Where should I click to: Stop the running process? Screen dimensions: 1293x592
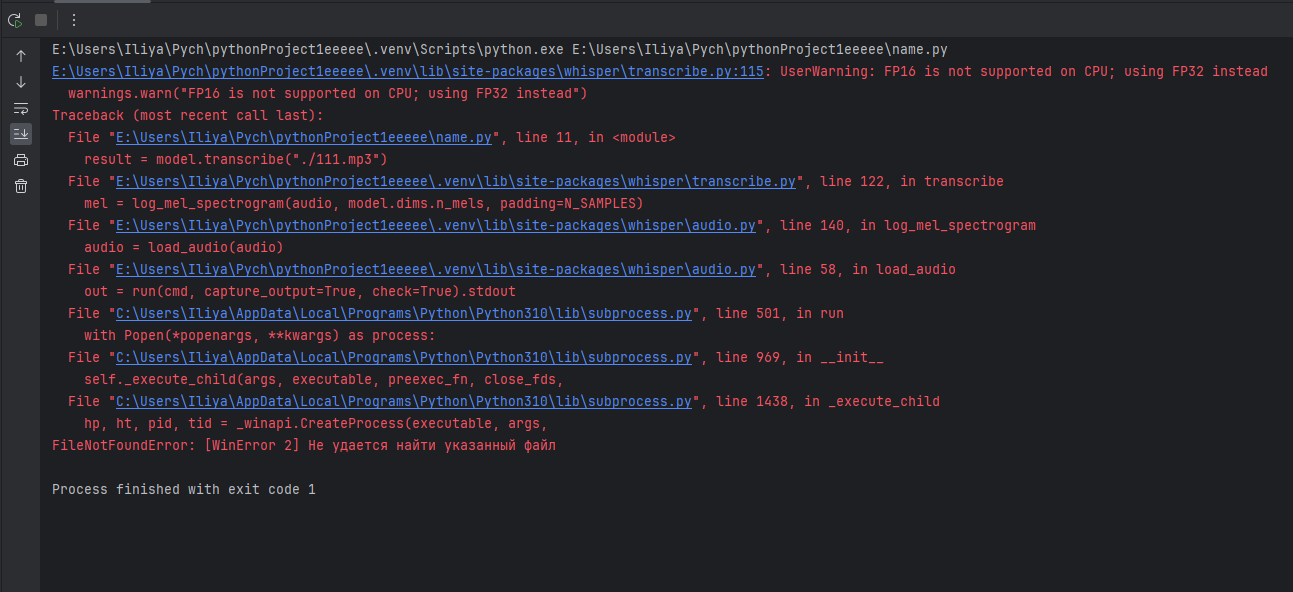[41, 20]
